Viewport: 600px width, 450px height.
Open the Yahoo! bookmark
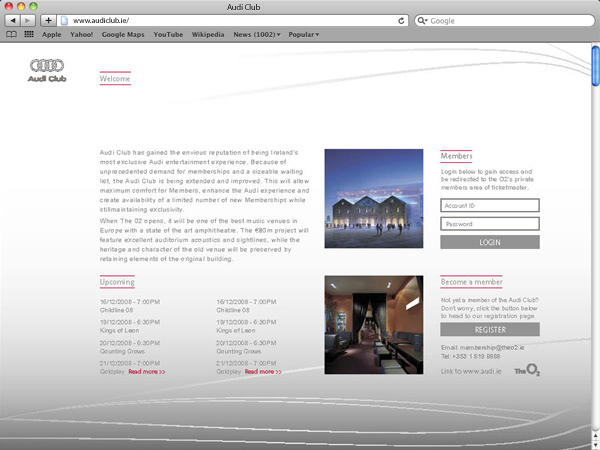82,34
